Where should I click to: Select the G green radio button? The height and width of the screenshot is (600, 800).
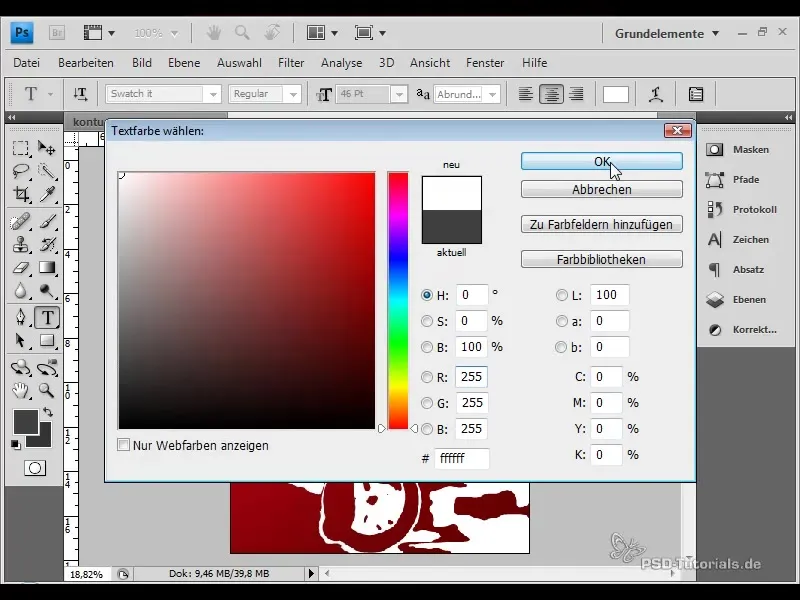427,403
